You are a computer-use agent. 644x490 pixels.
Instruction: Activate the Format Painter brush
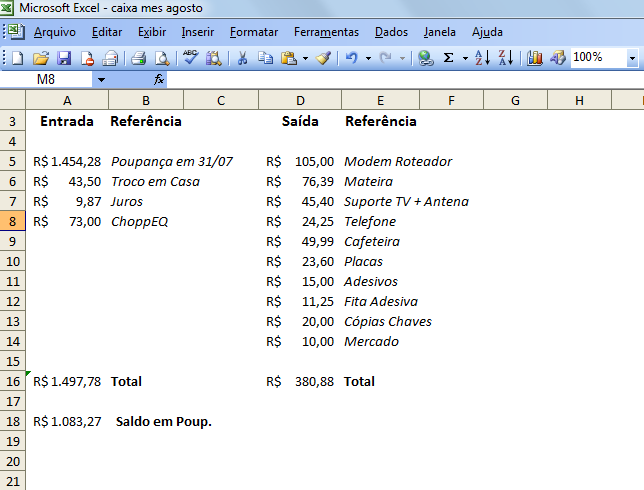point(323,58)
